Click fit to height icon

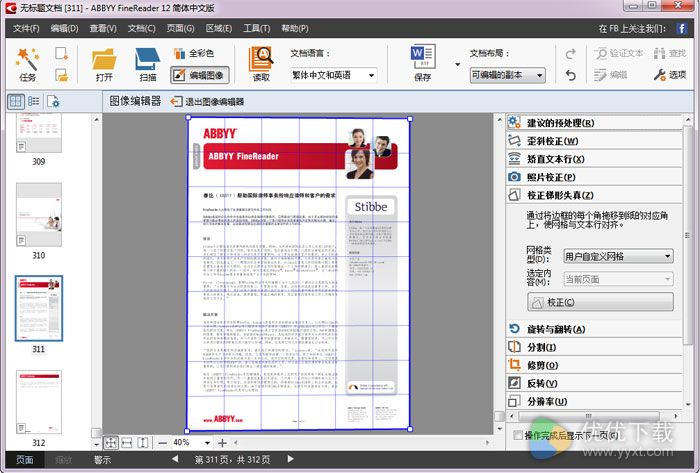[143, 443]
